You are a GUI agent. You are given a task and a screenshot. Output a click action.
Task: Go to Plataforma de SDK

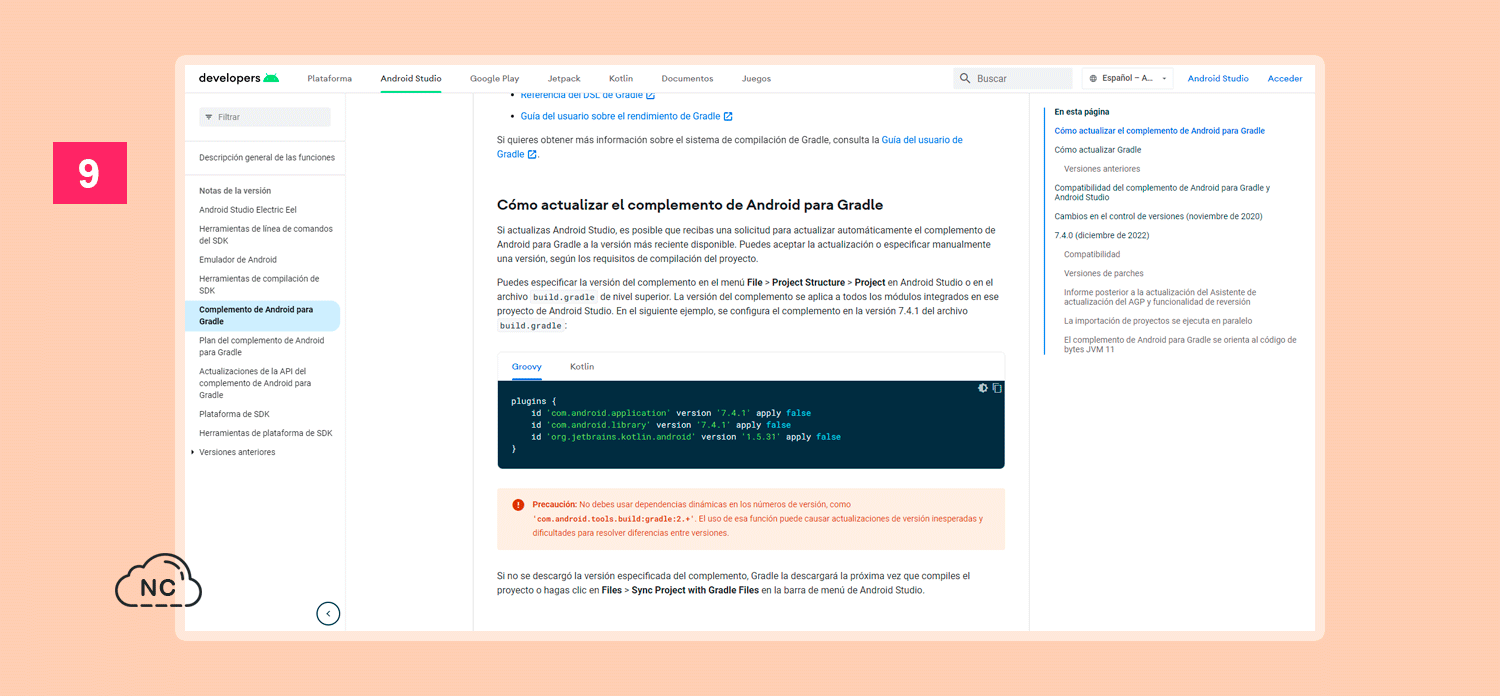tap(234, 414)
